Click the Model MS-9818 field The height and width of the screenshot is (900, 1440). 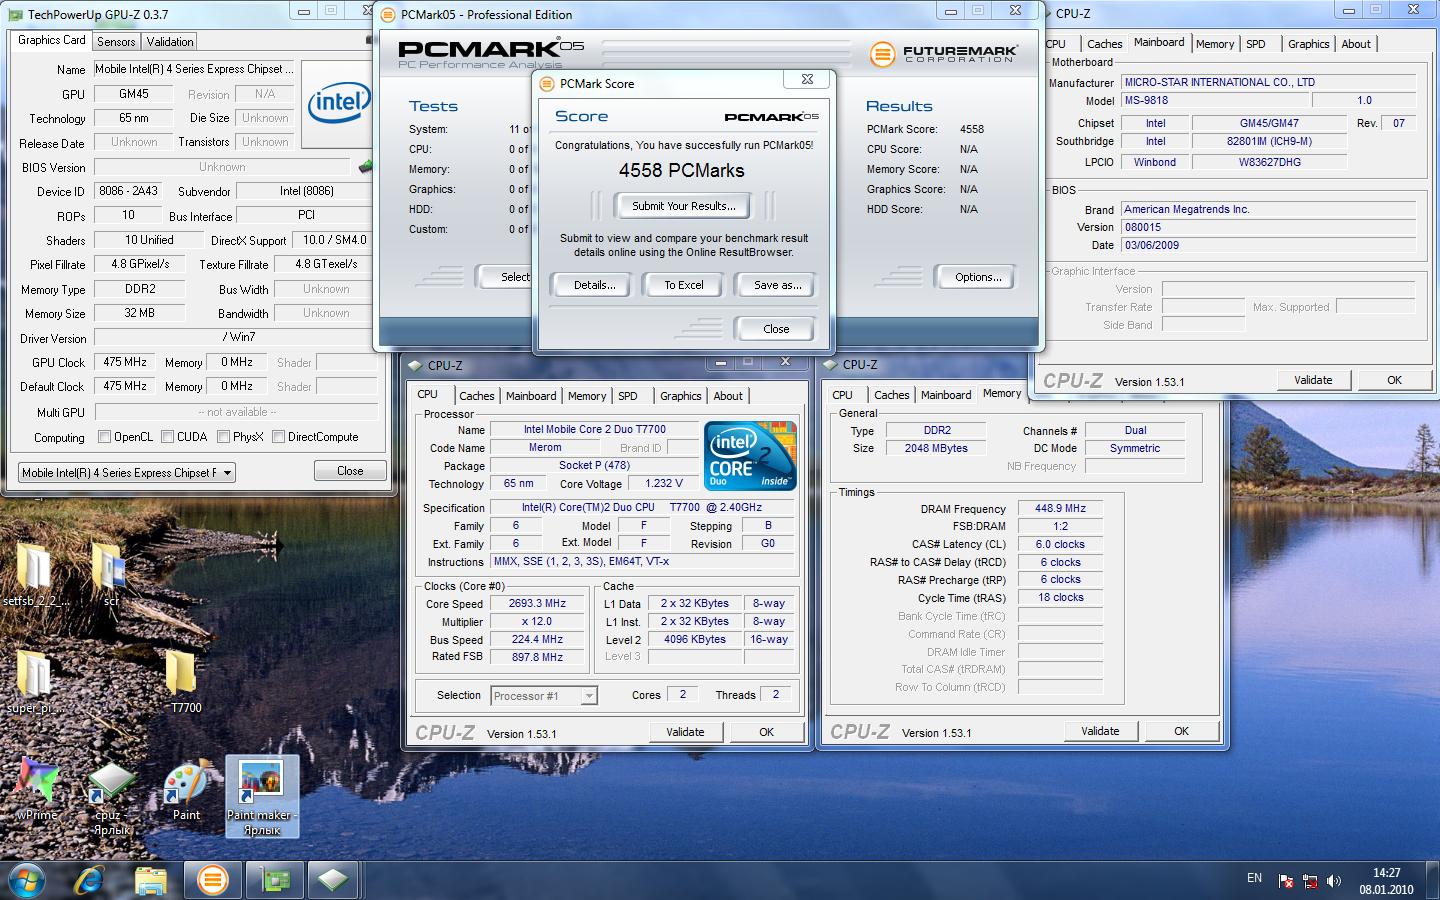point(1214,100)
